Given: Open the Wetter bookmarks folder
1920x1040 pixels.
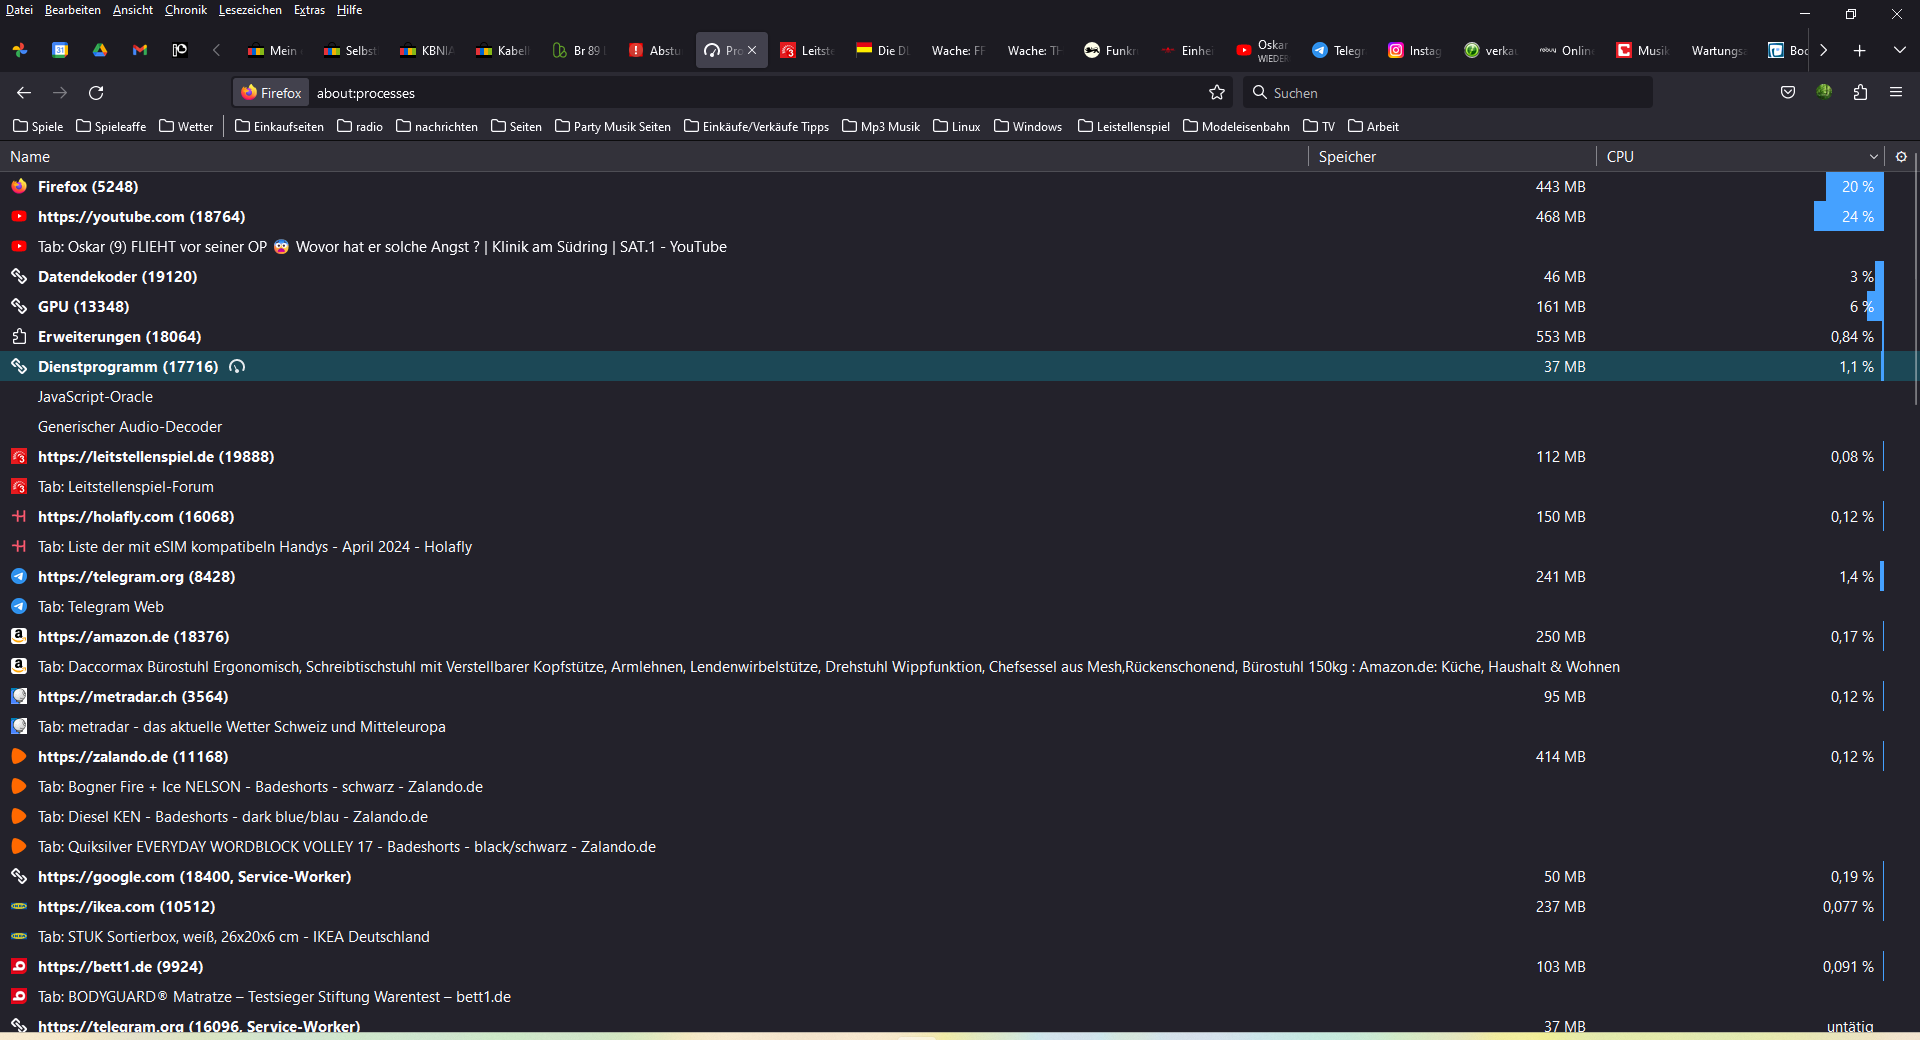Looking at the screenshot, I should pyautogui.click(x=186, y=127).
